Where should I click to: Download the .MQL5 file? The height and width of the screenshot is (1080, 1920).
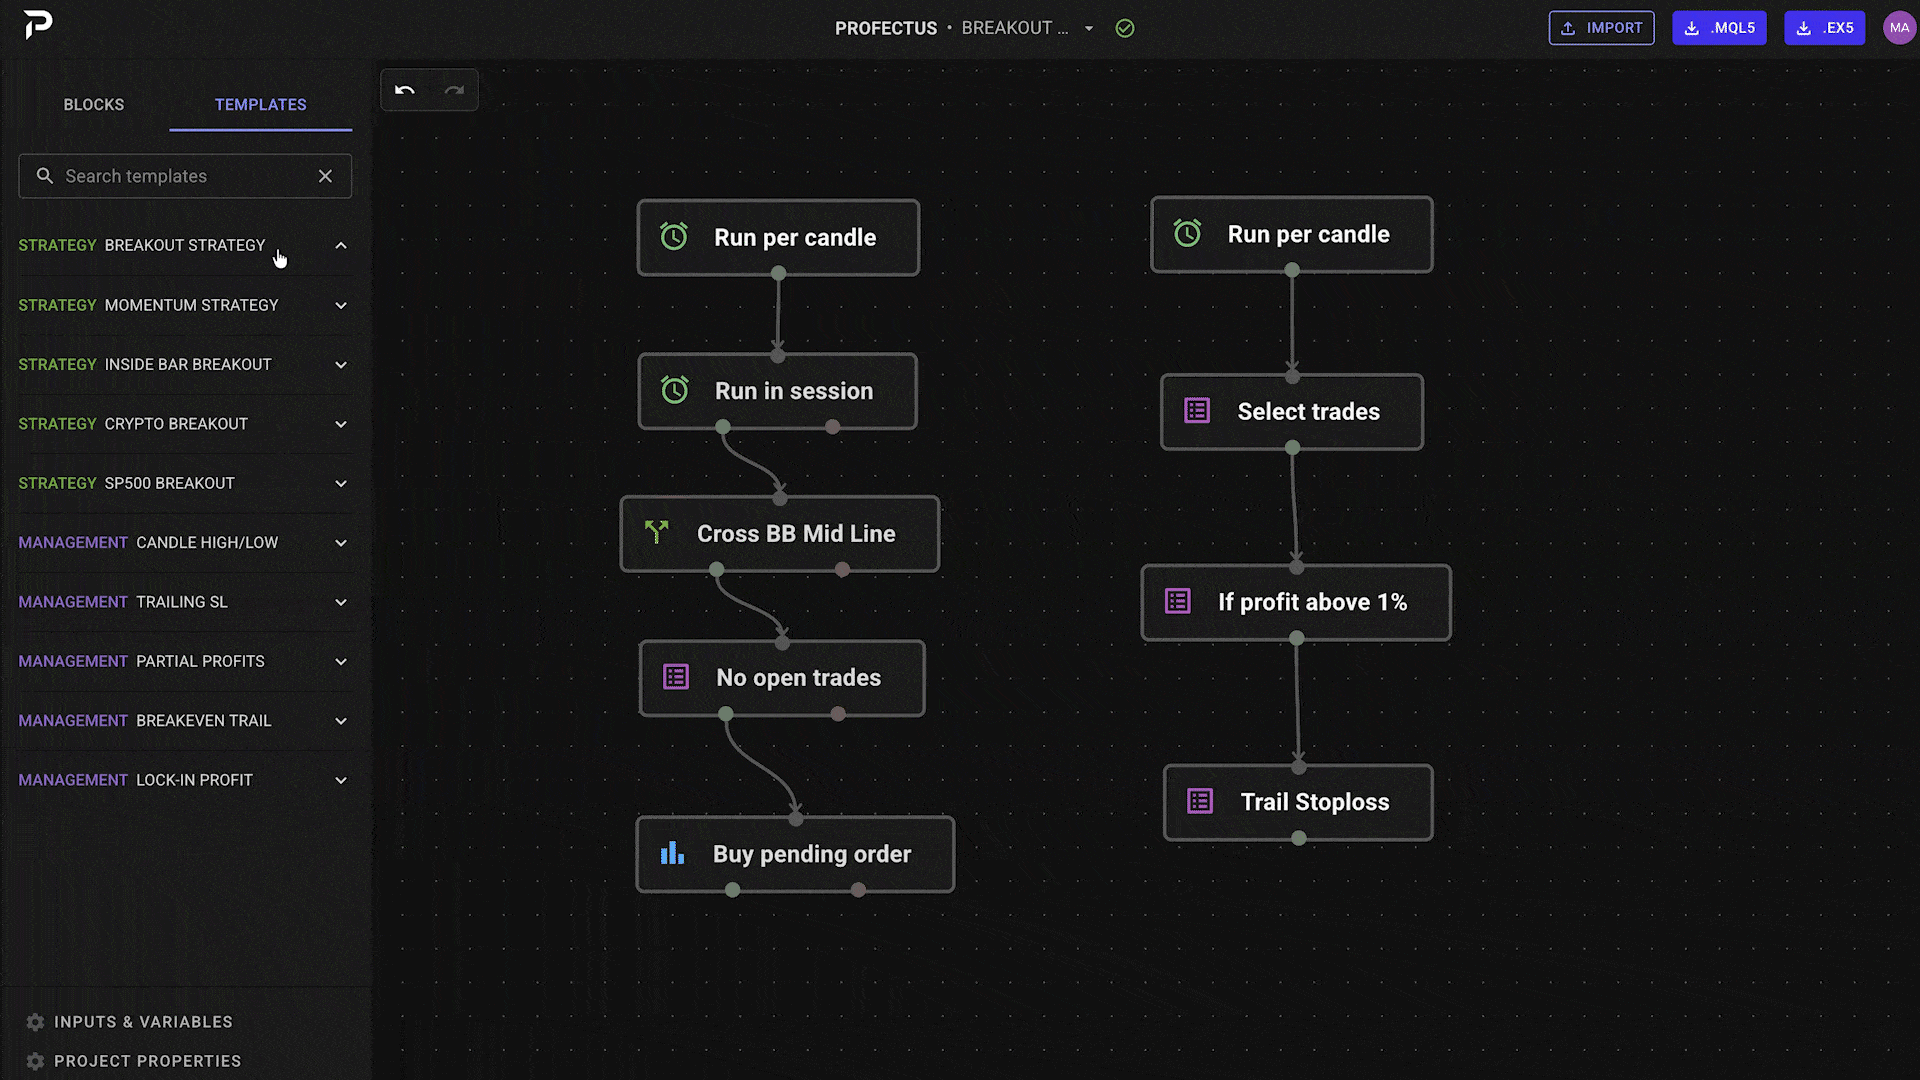1719,28
